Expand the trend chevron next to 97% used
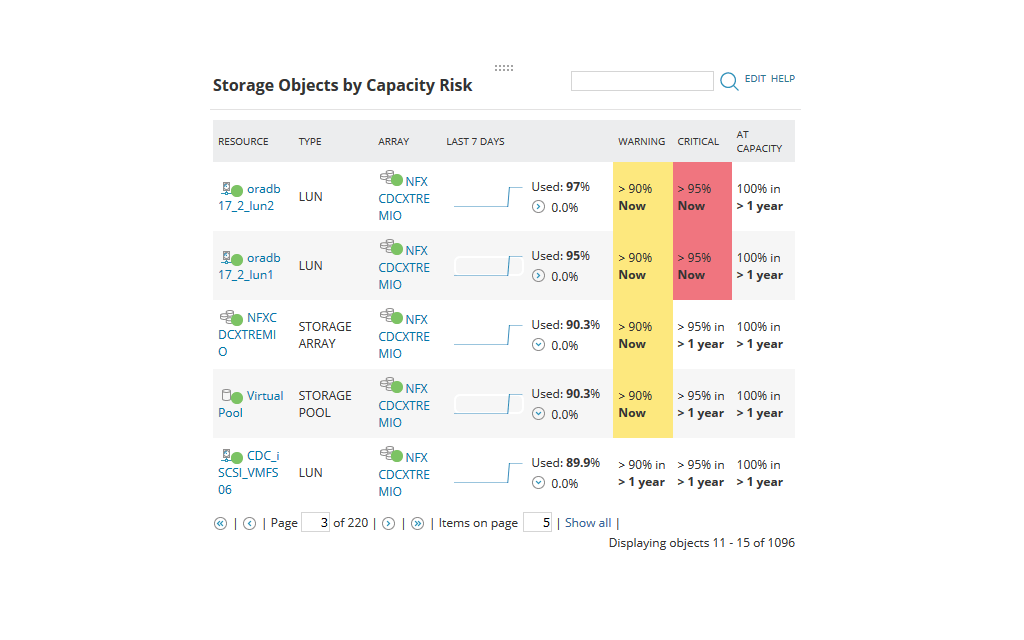This screenshot has height=640, width=1024. click(x=537, y=207)
